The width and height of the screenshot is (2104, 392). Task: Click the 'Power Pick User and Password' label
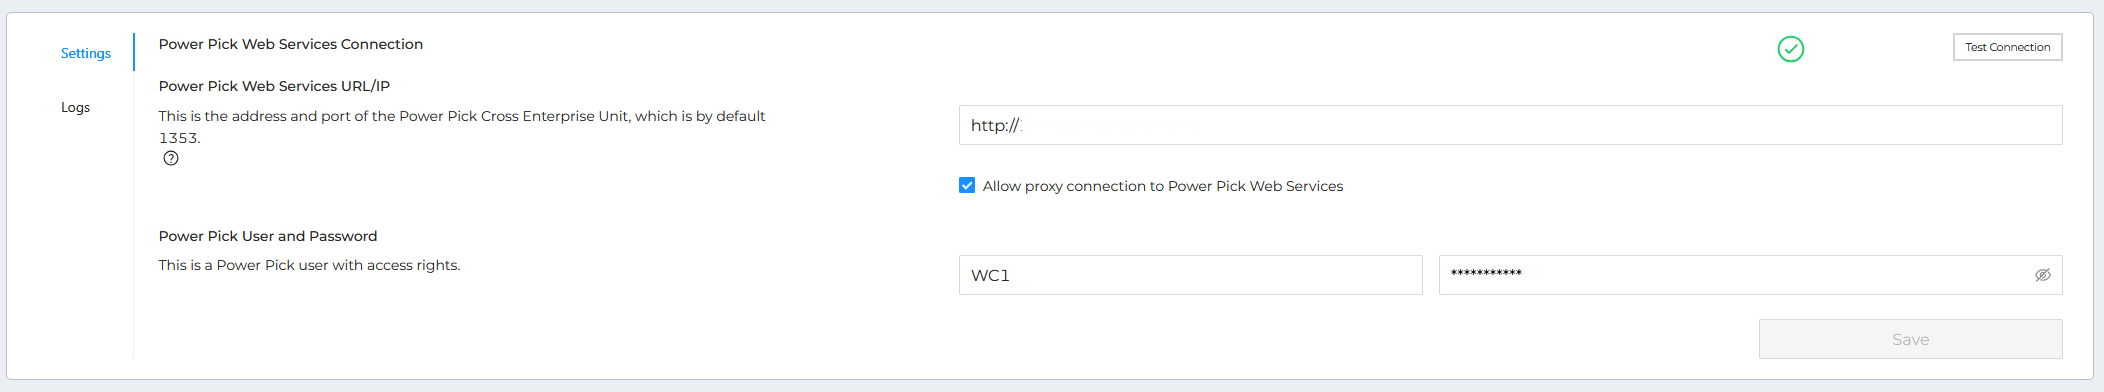(x=268, y=236)
